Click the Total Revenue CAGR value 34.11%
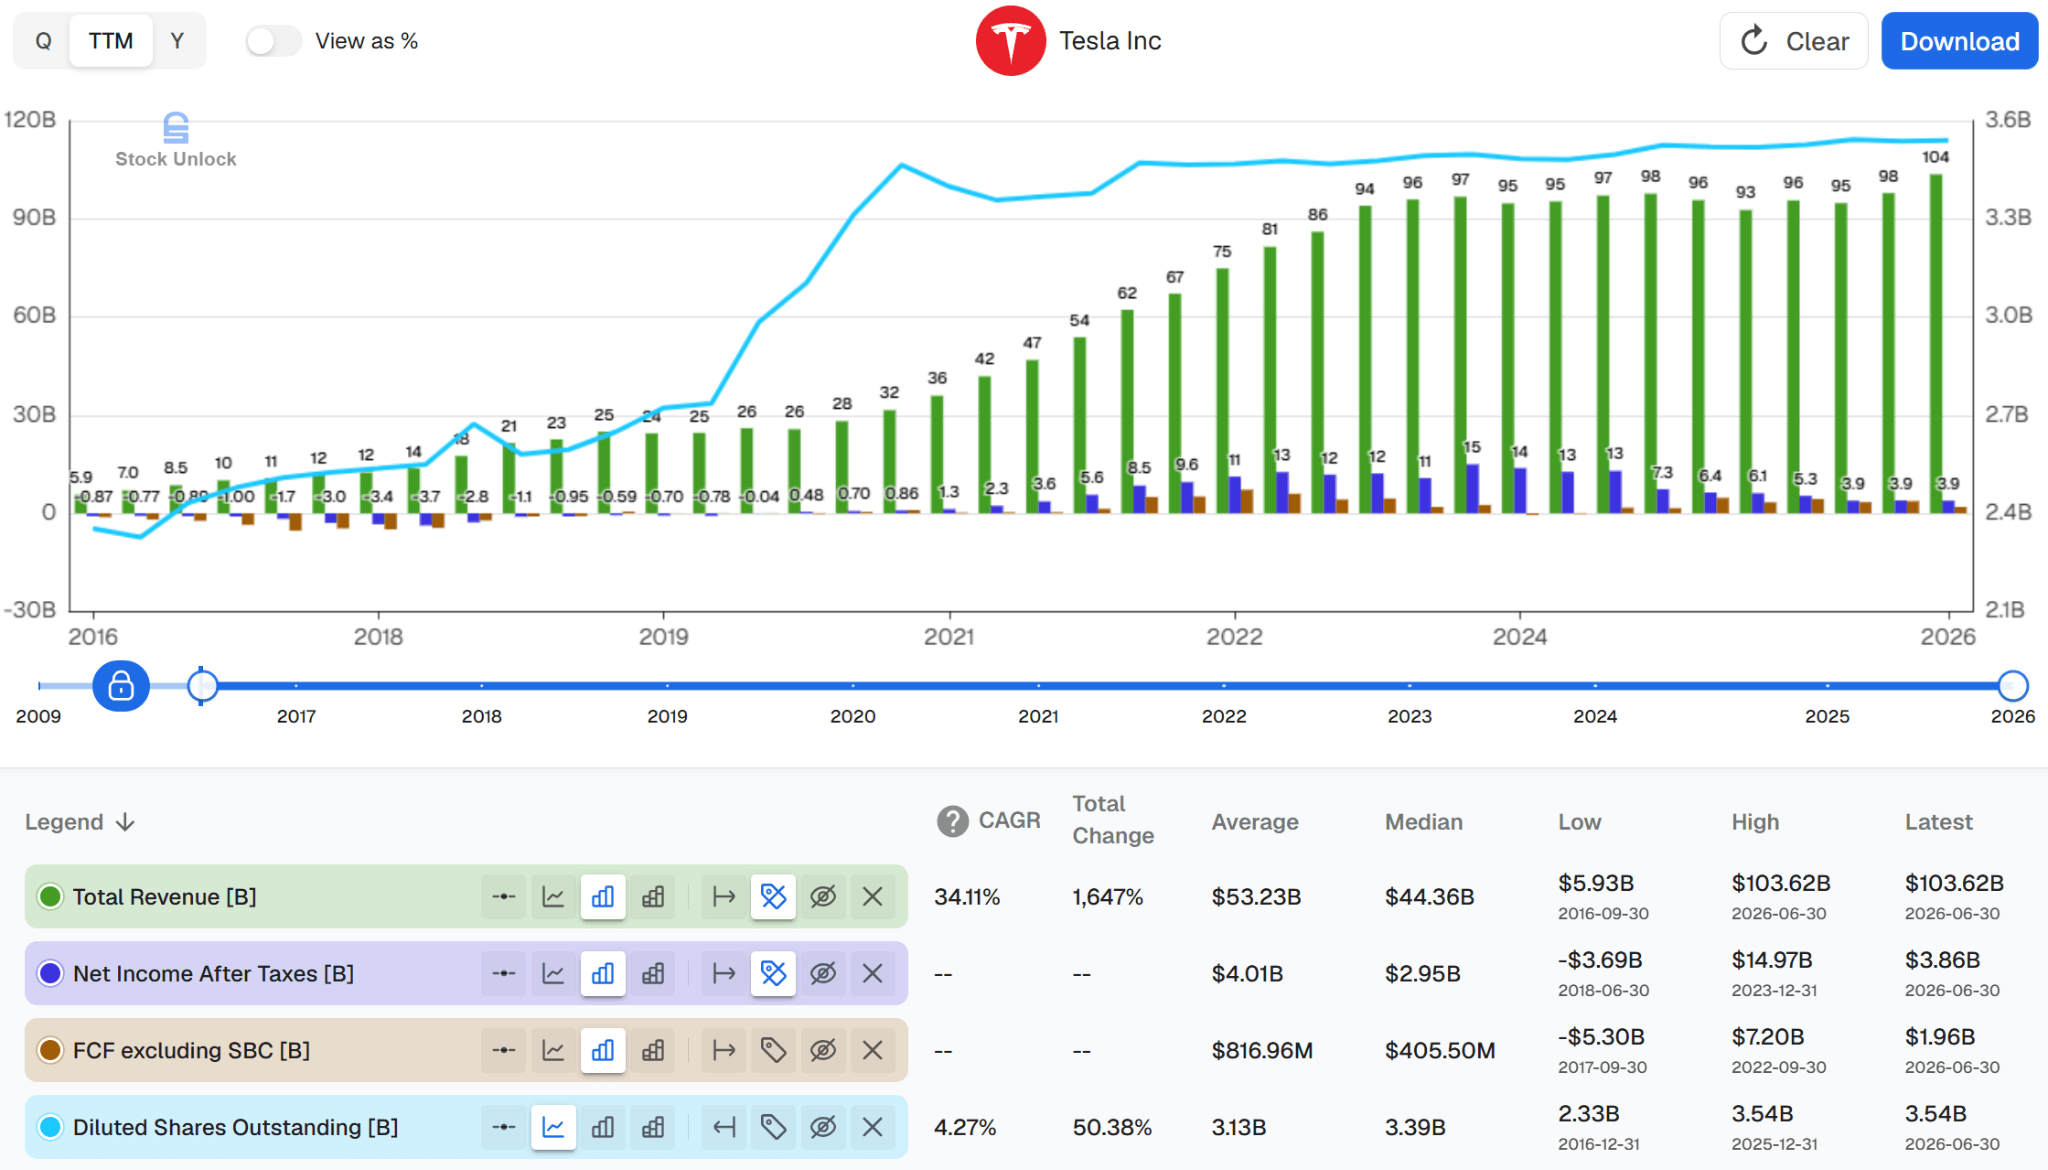 click(967, 897)
